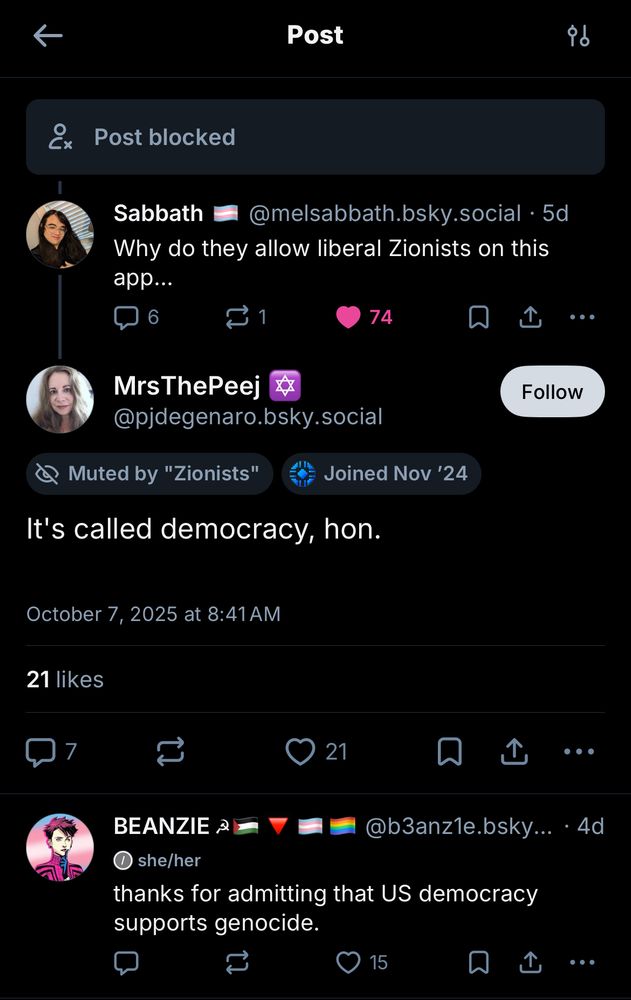Open the Post blocked notice
631x1000 pixels.
pos(315,137)
